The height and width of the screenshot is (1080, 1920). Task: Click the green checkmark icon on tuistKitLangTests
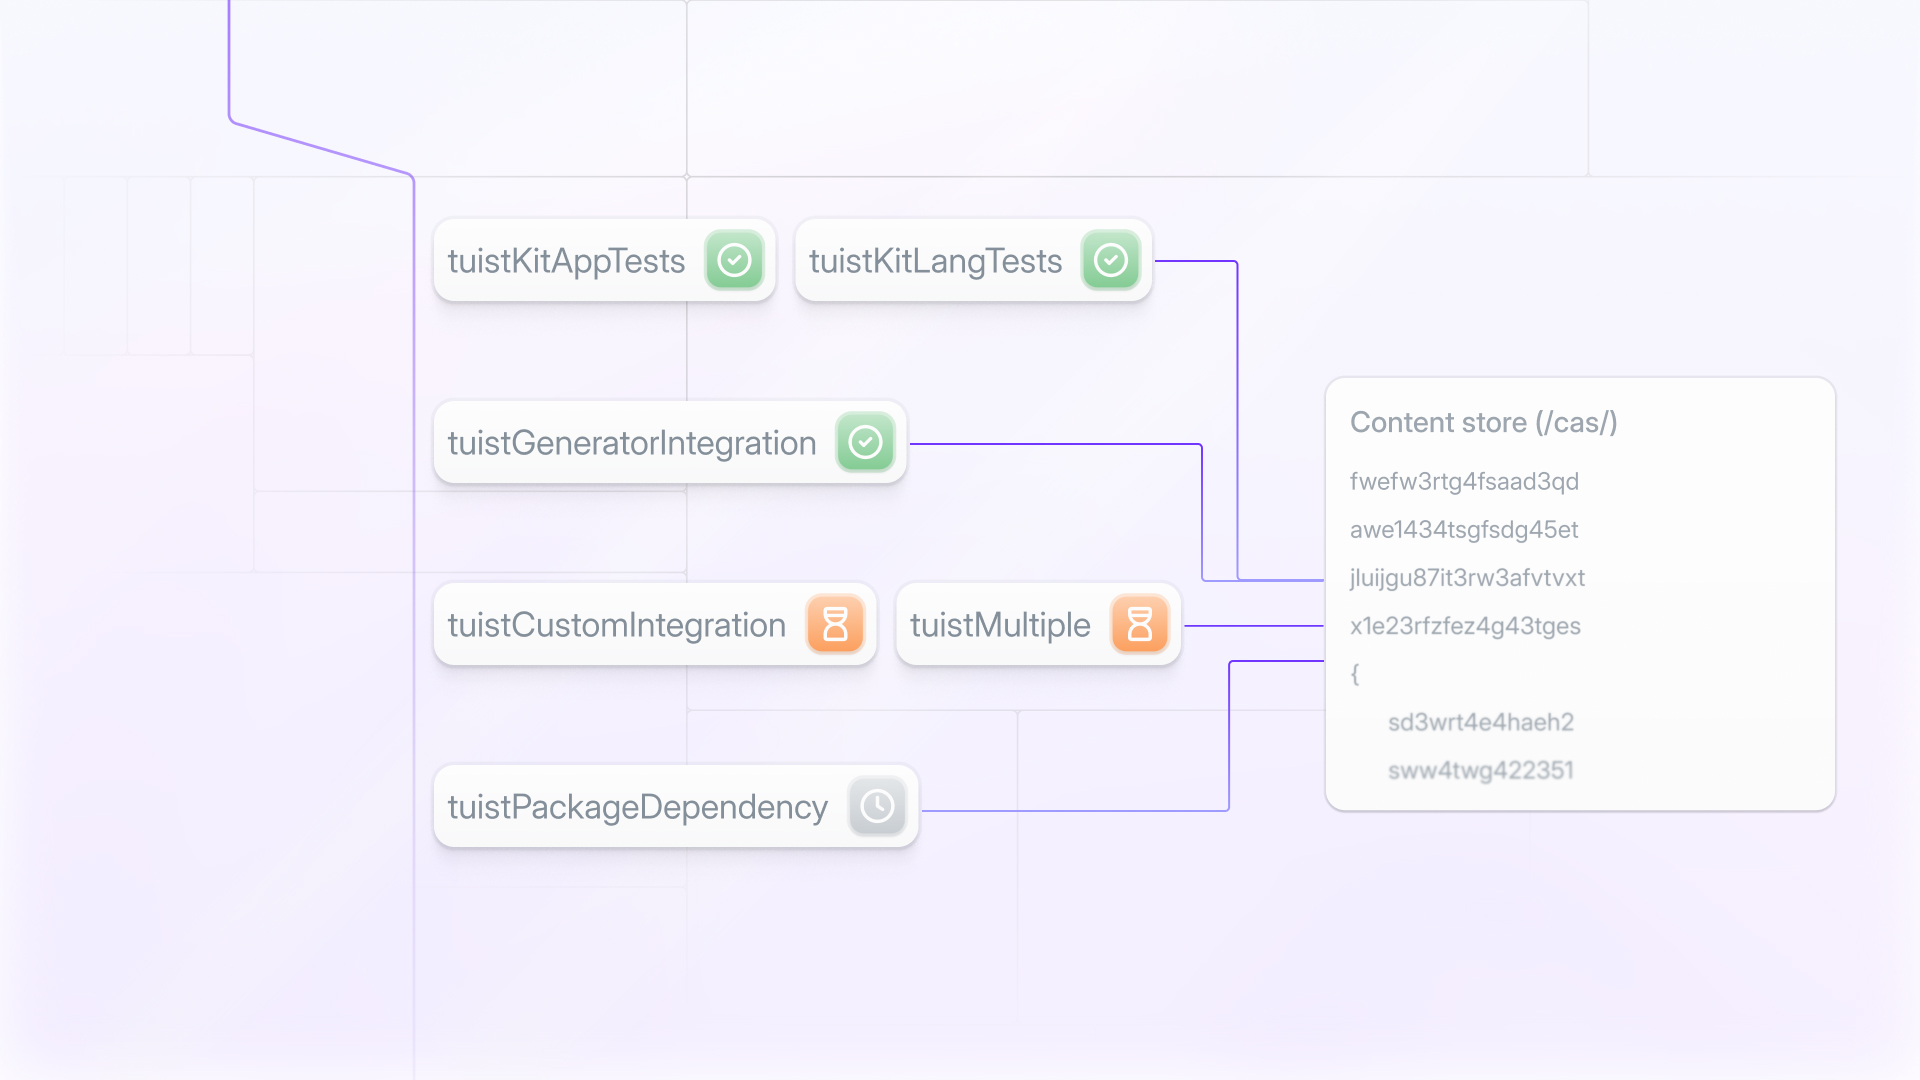(1110, 260)
